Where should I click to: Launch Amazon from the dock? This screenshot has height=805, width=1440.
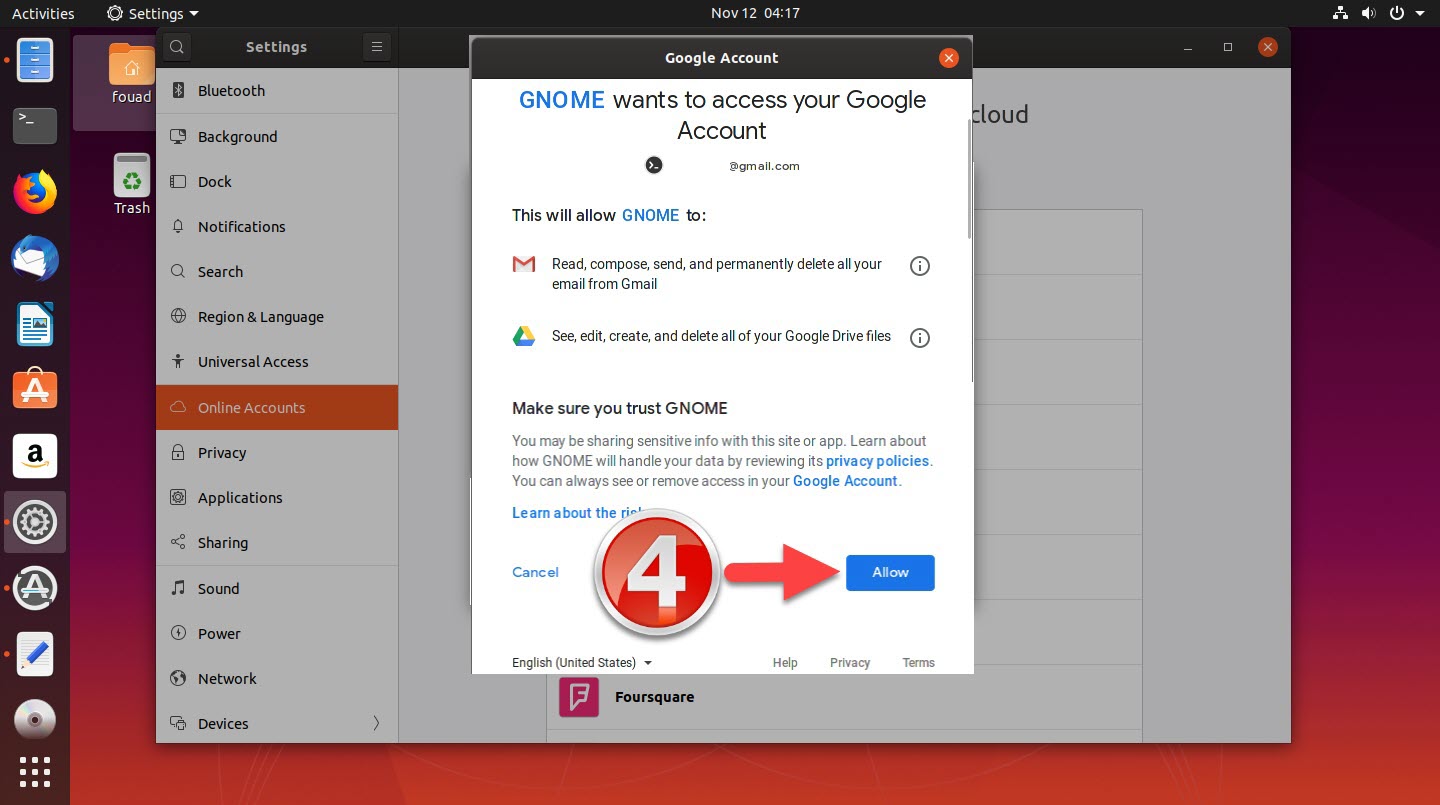click(35, 456)
